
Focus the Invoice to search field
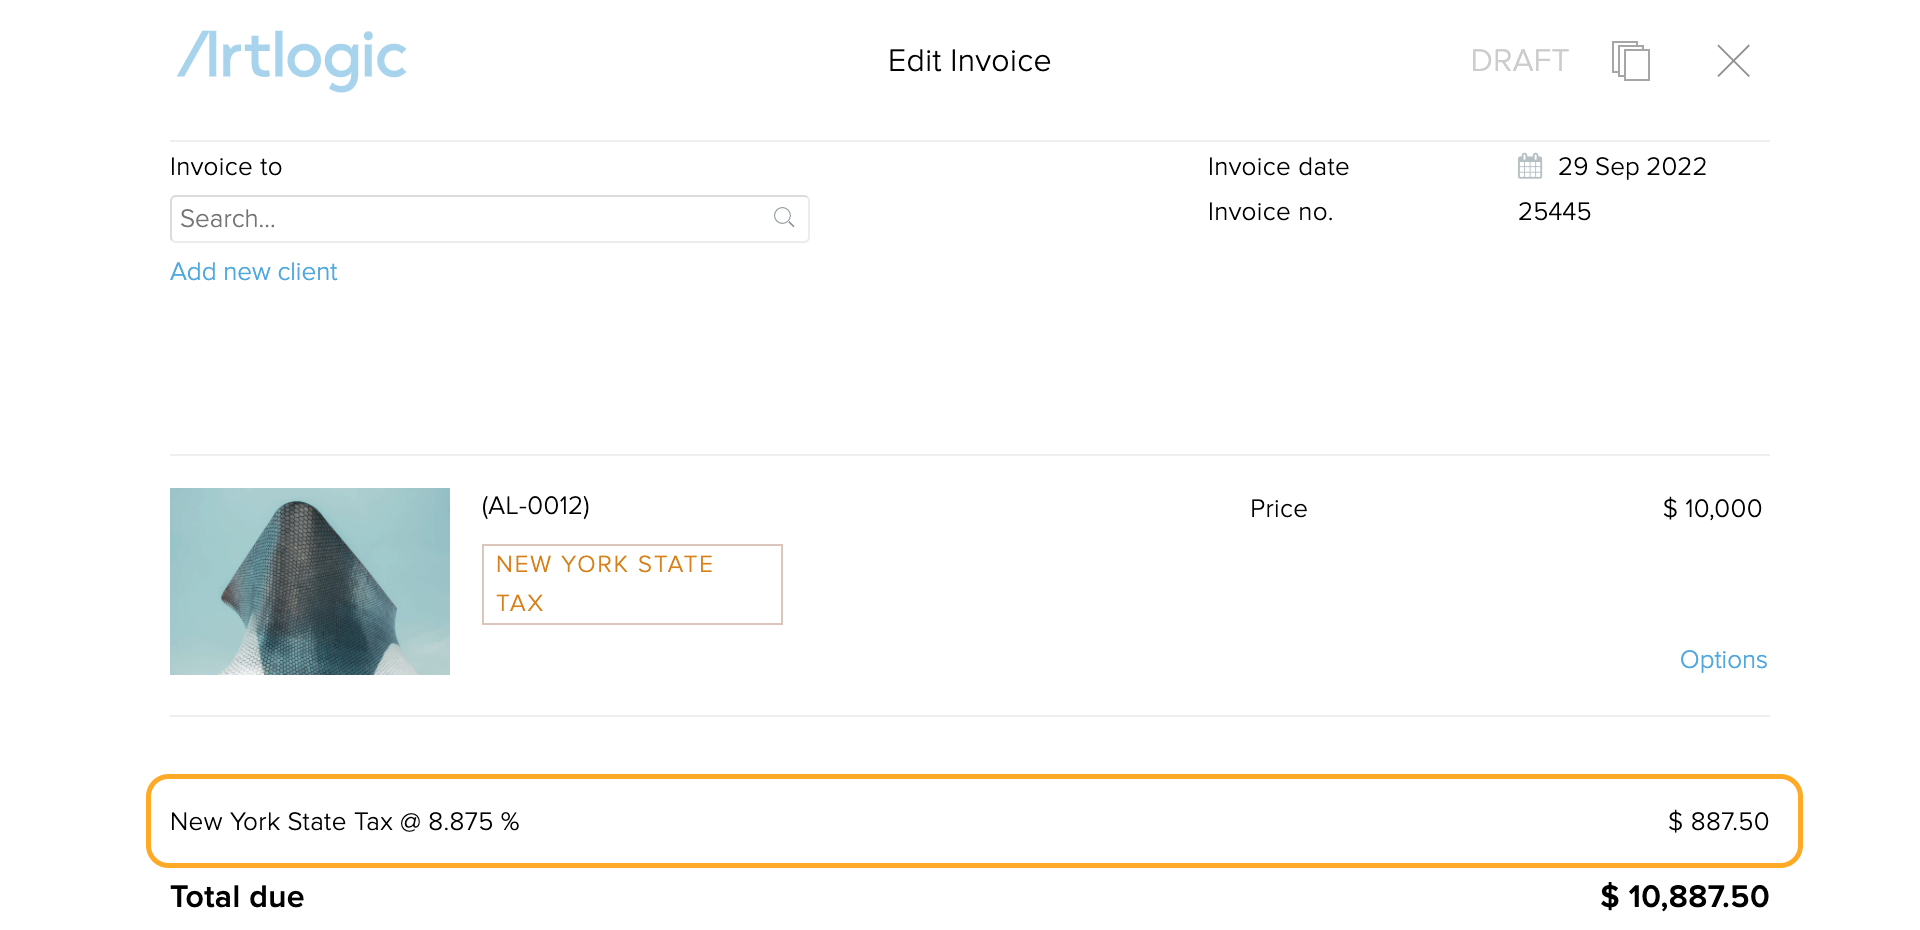click(x=489, y=219)
